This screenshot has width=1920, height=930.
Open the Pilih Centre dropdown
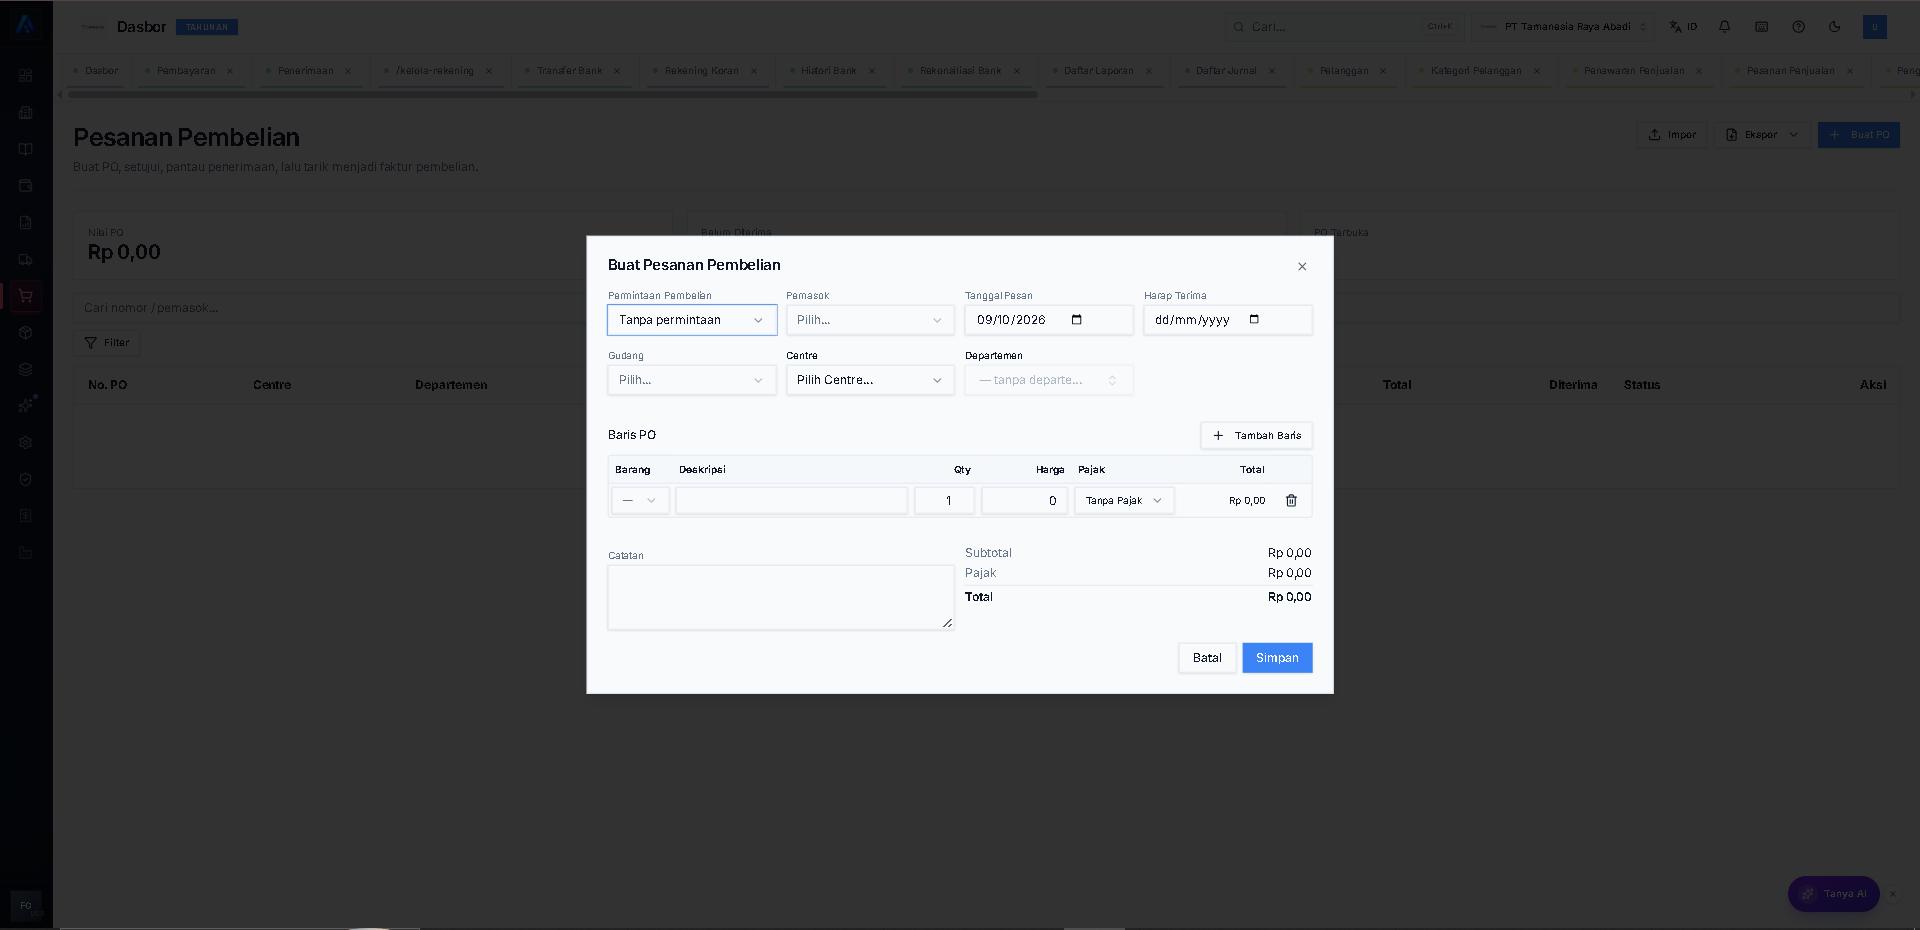870,380
